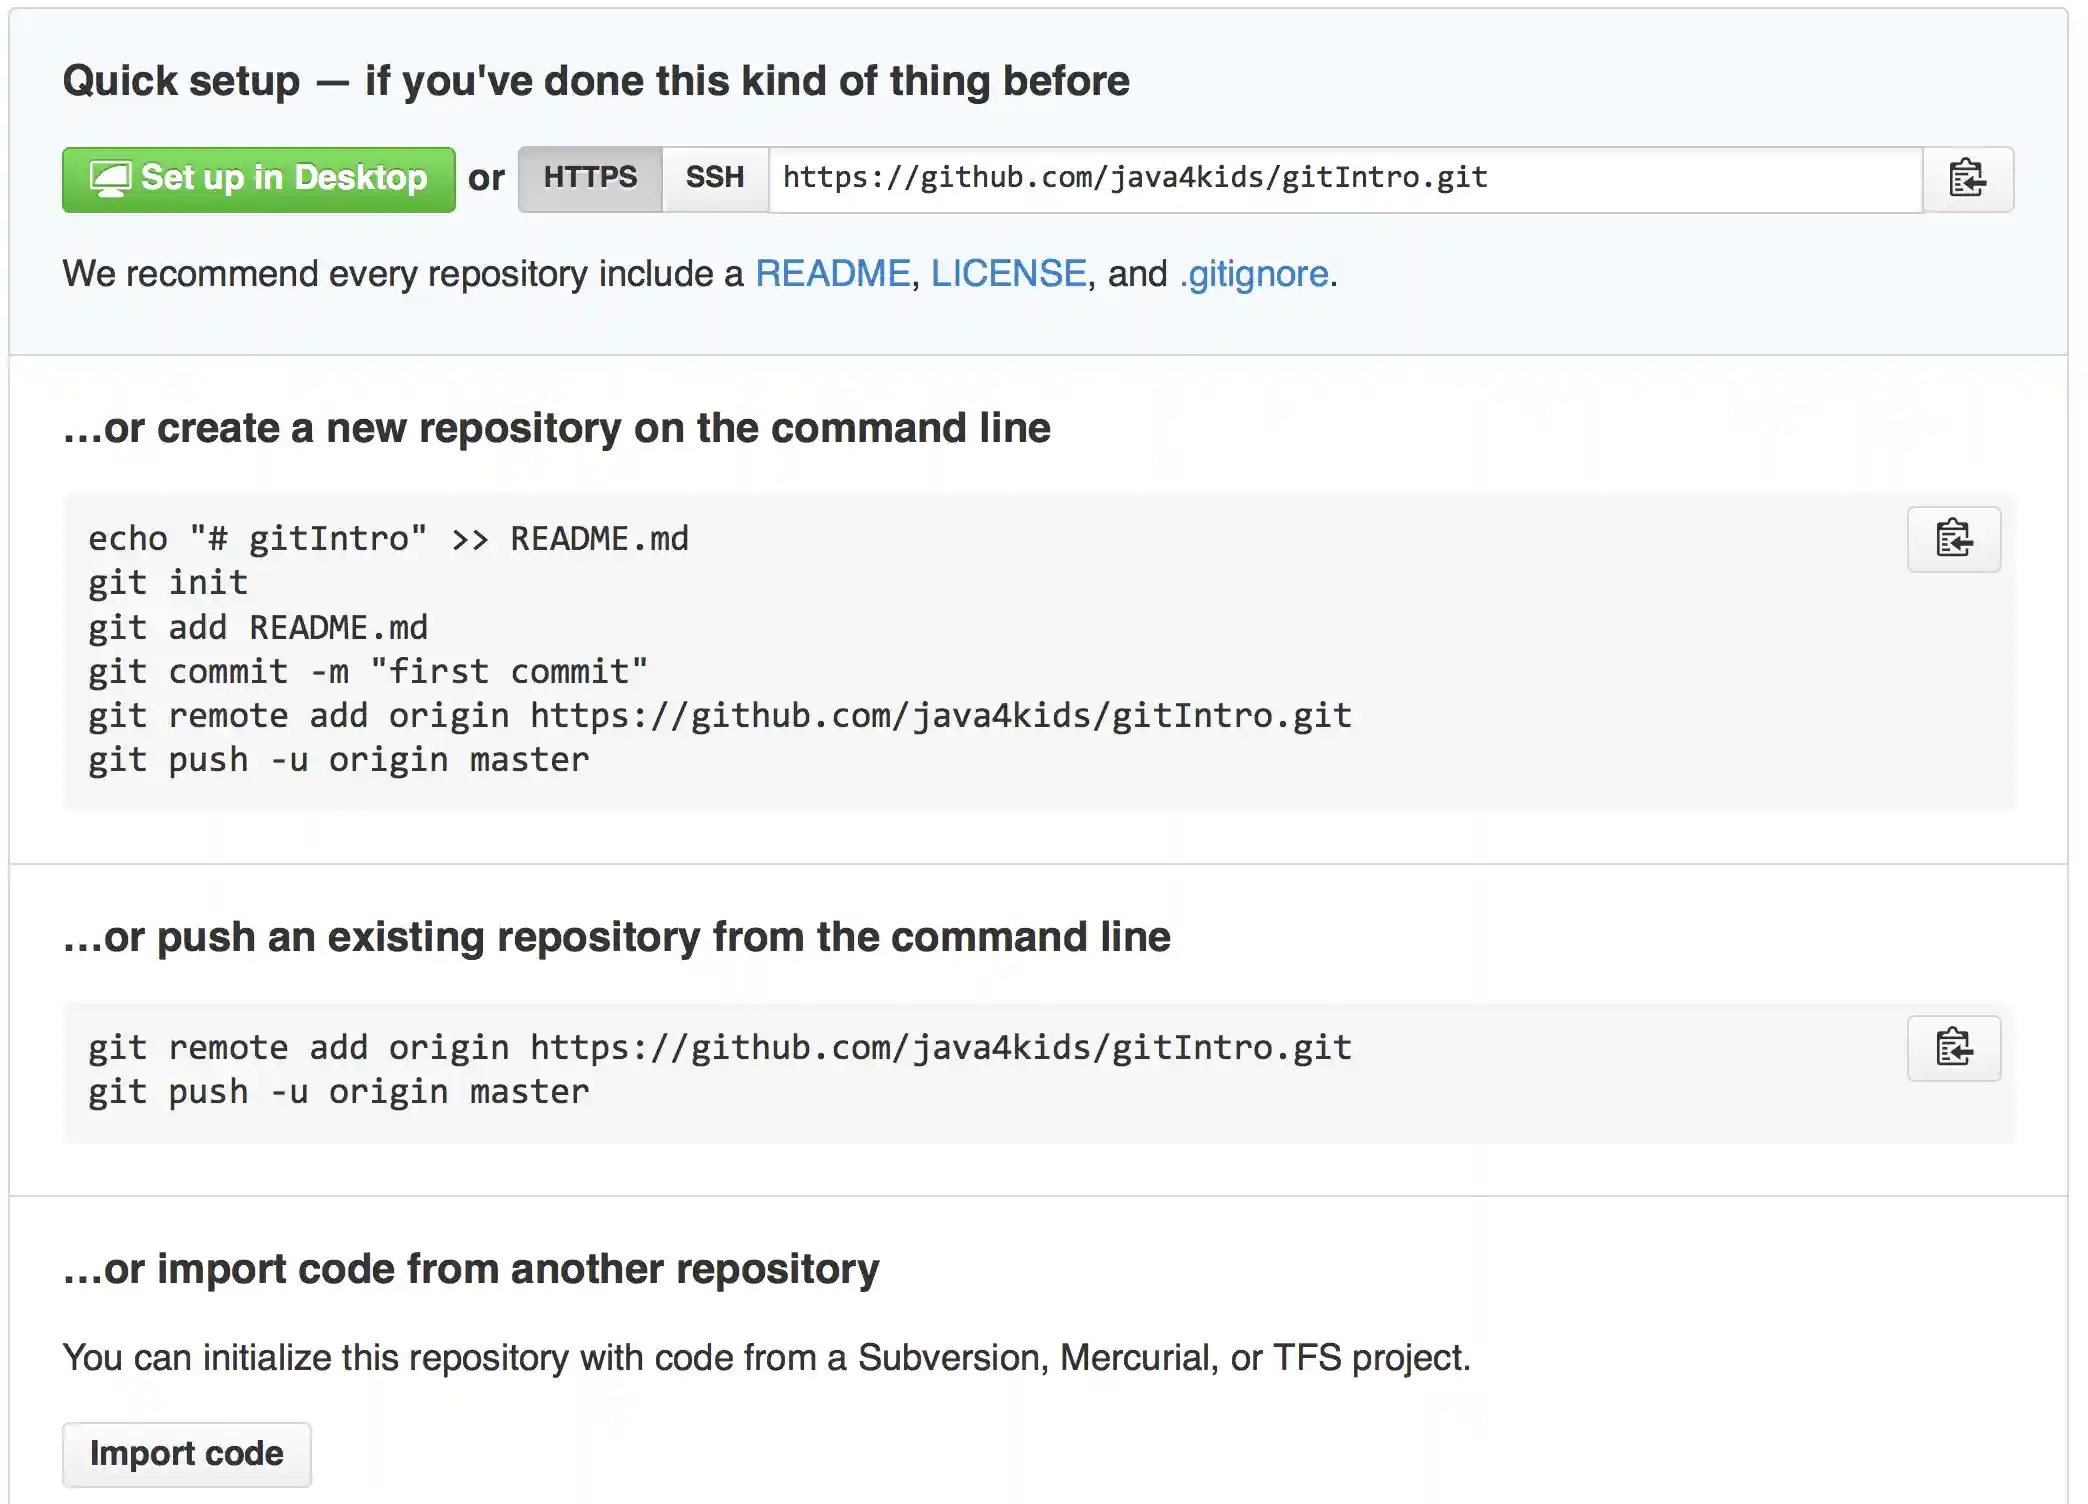Select the git init line in code block

166,582
